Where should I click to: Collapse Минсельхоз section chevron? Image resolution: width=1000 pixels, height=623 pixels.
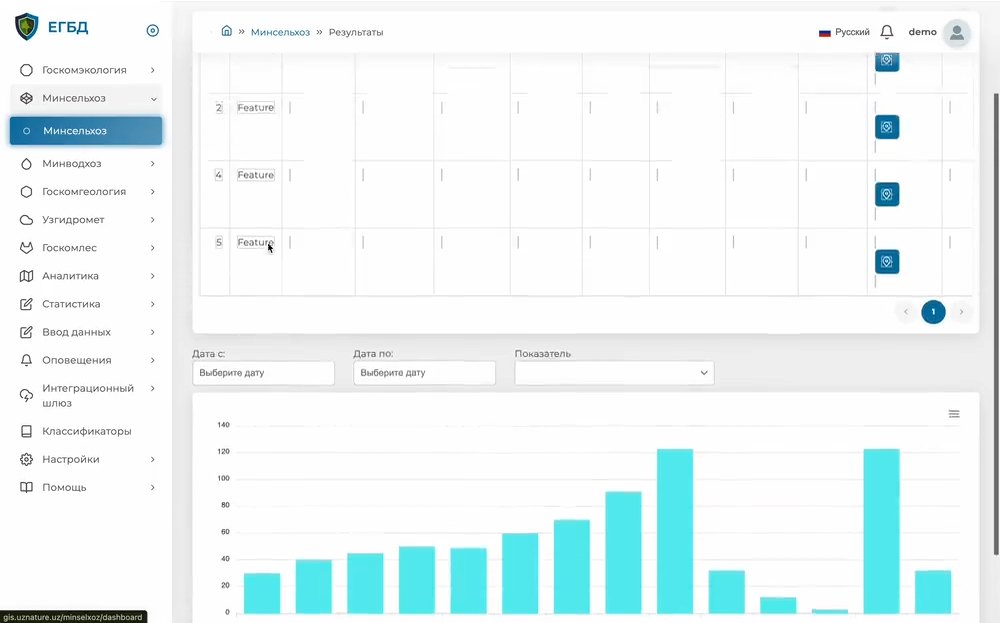click(x=154, y=99)
